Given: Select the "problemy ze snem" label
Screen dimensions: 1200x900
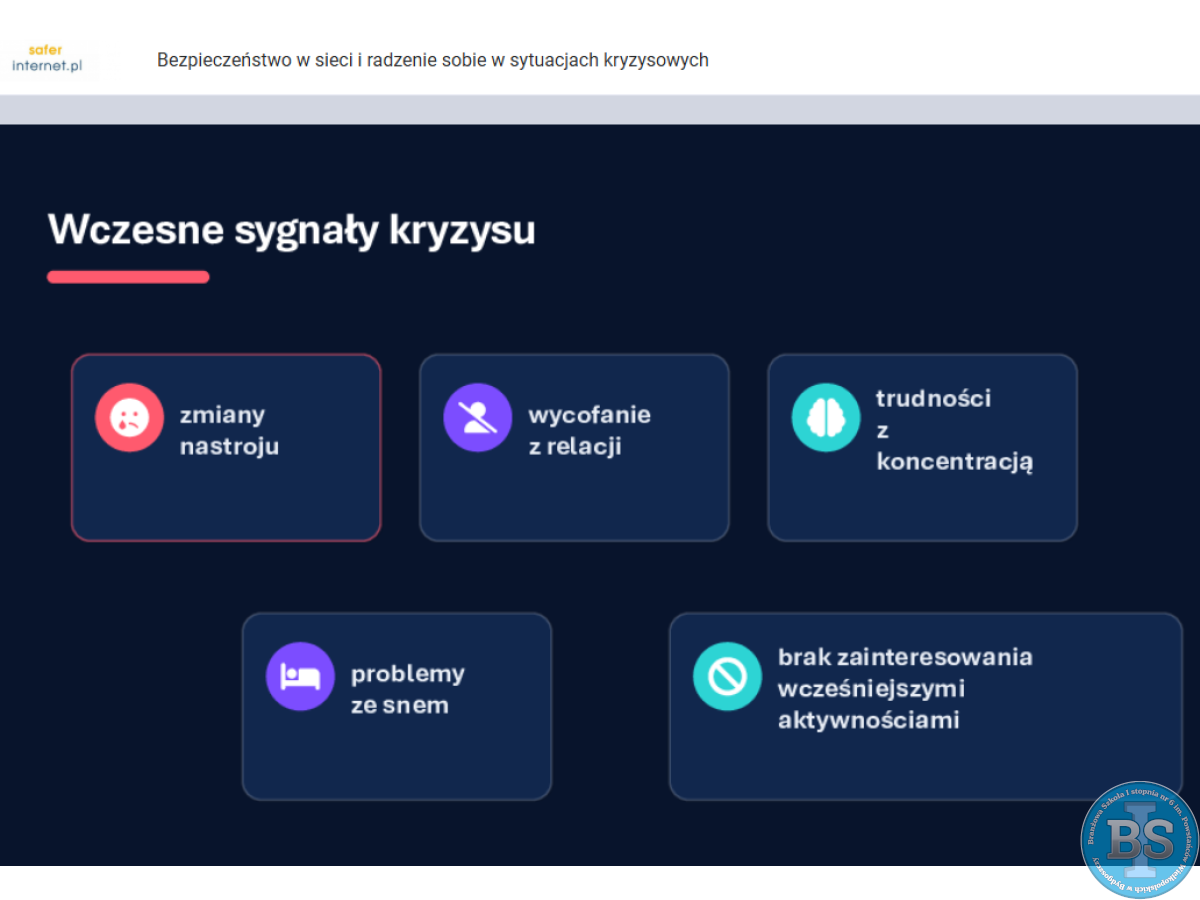Looking at the screenshot, I should pyautogui.click(x=407, y=689).
